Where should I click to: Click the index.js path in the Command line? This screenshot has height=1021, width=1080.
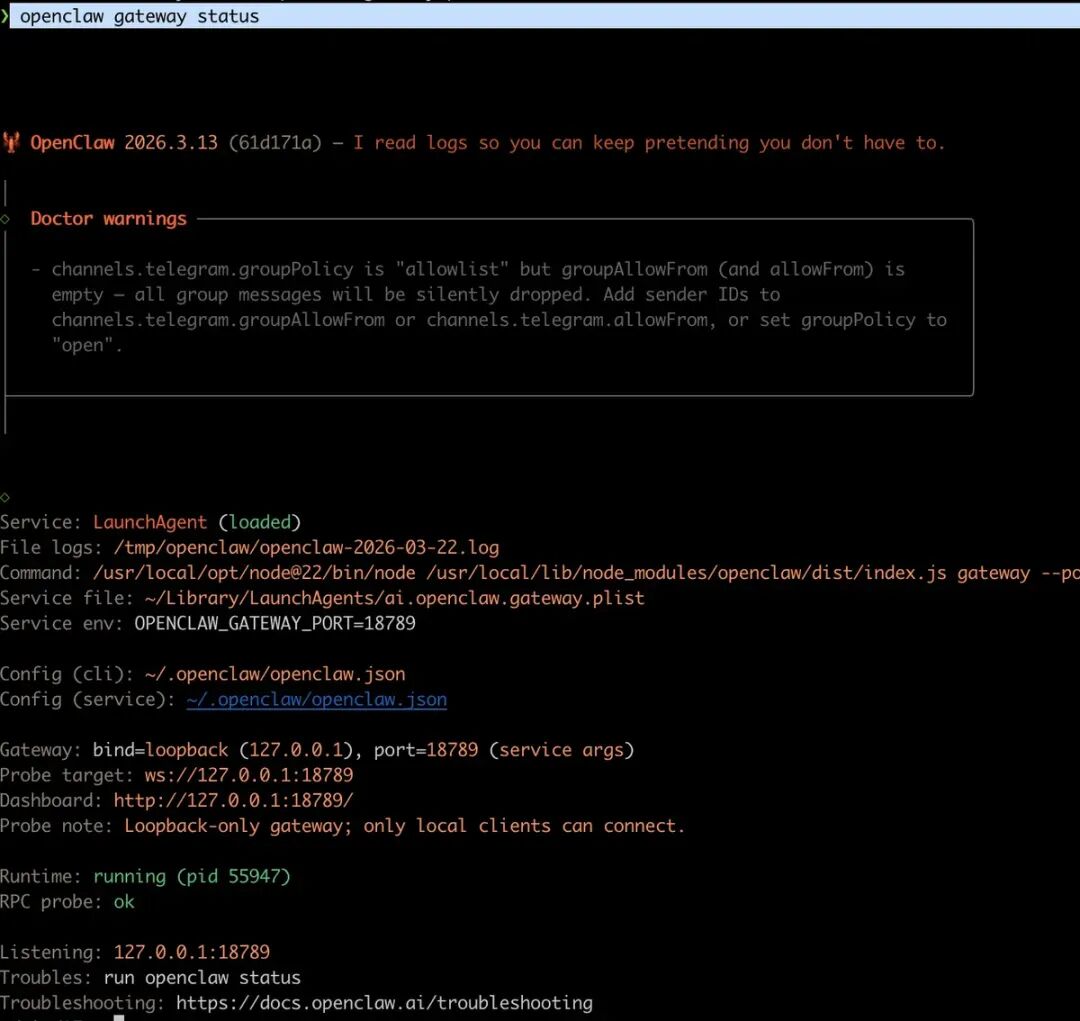click(686, 573)
